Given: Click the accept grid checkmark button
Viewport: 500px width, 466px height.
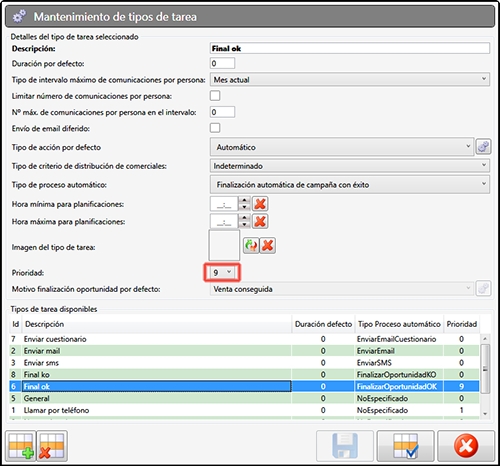Looking at the screenshot, I should tap(405, 446).
